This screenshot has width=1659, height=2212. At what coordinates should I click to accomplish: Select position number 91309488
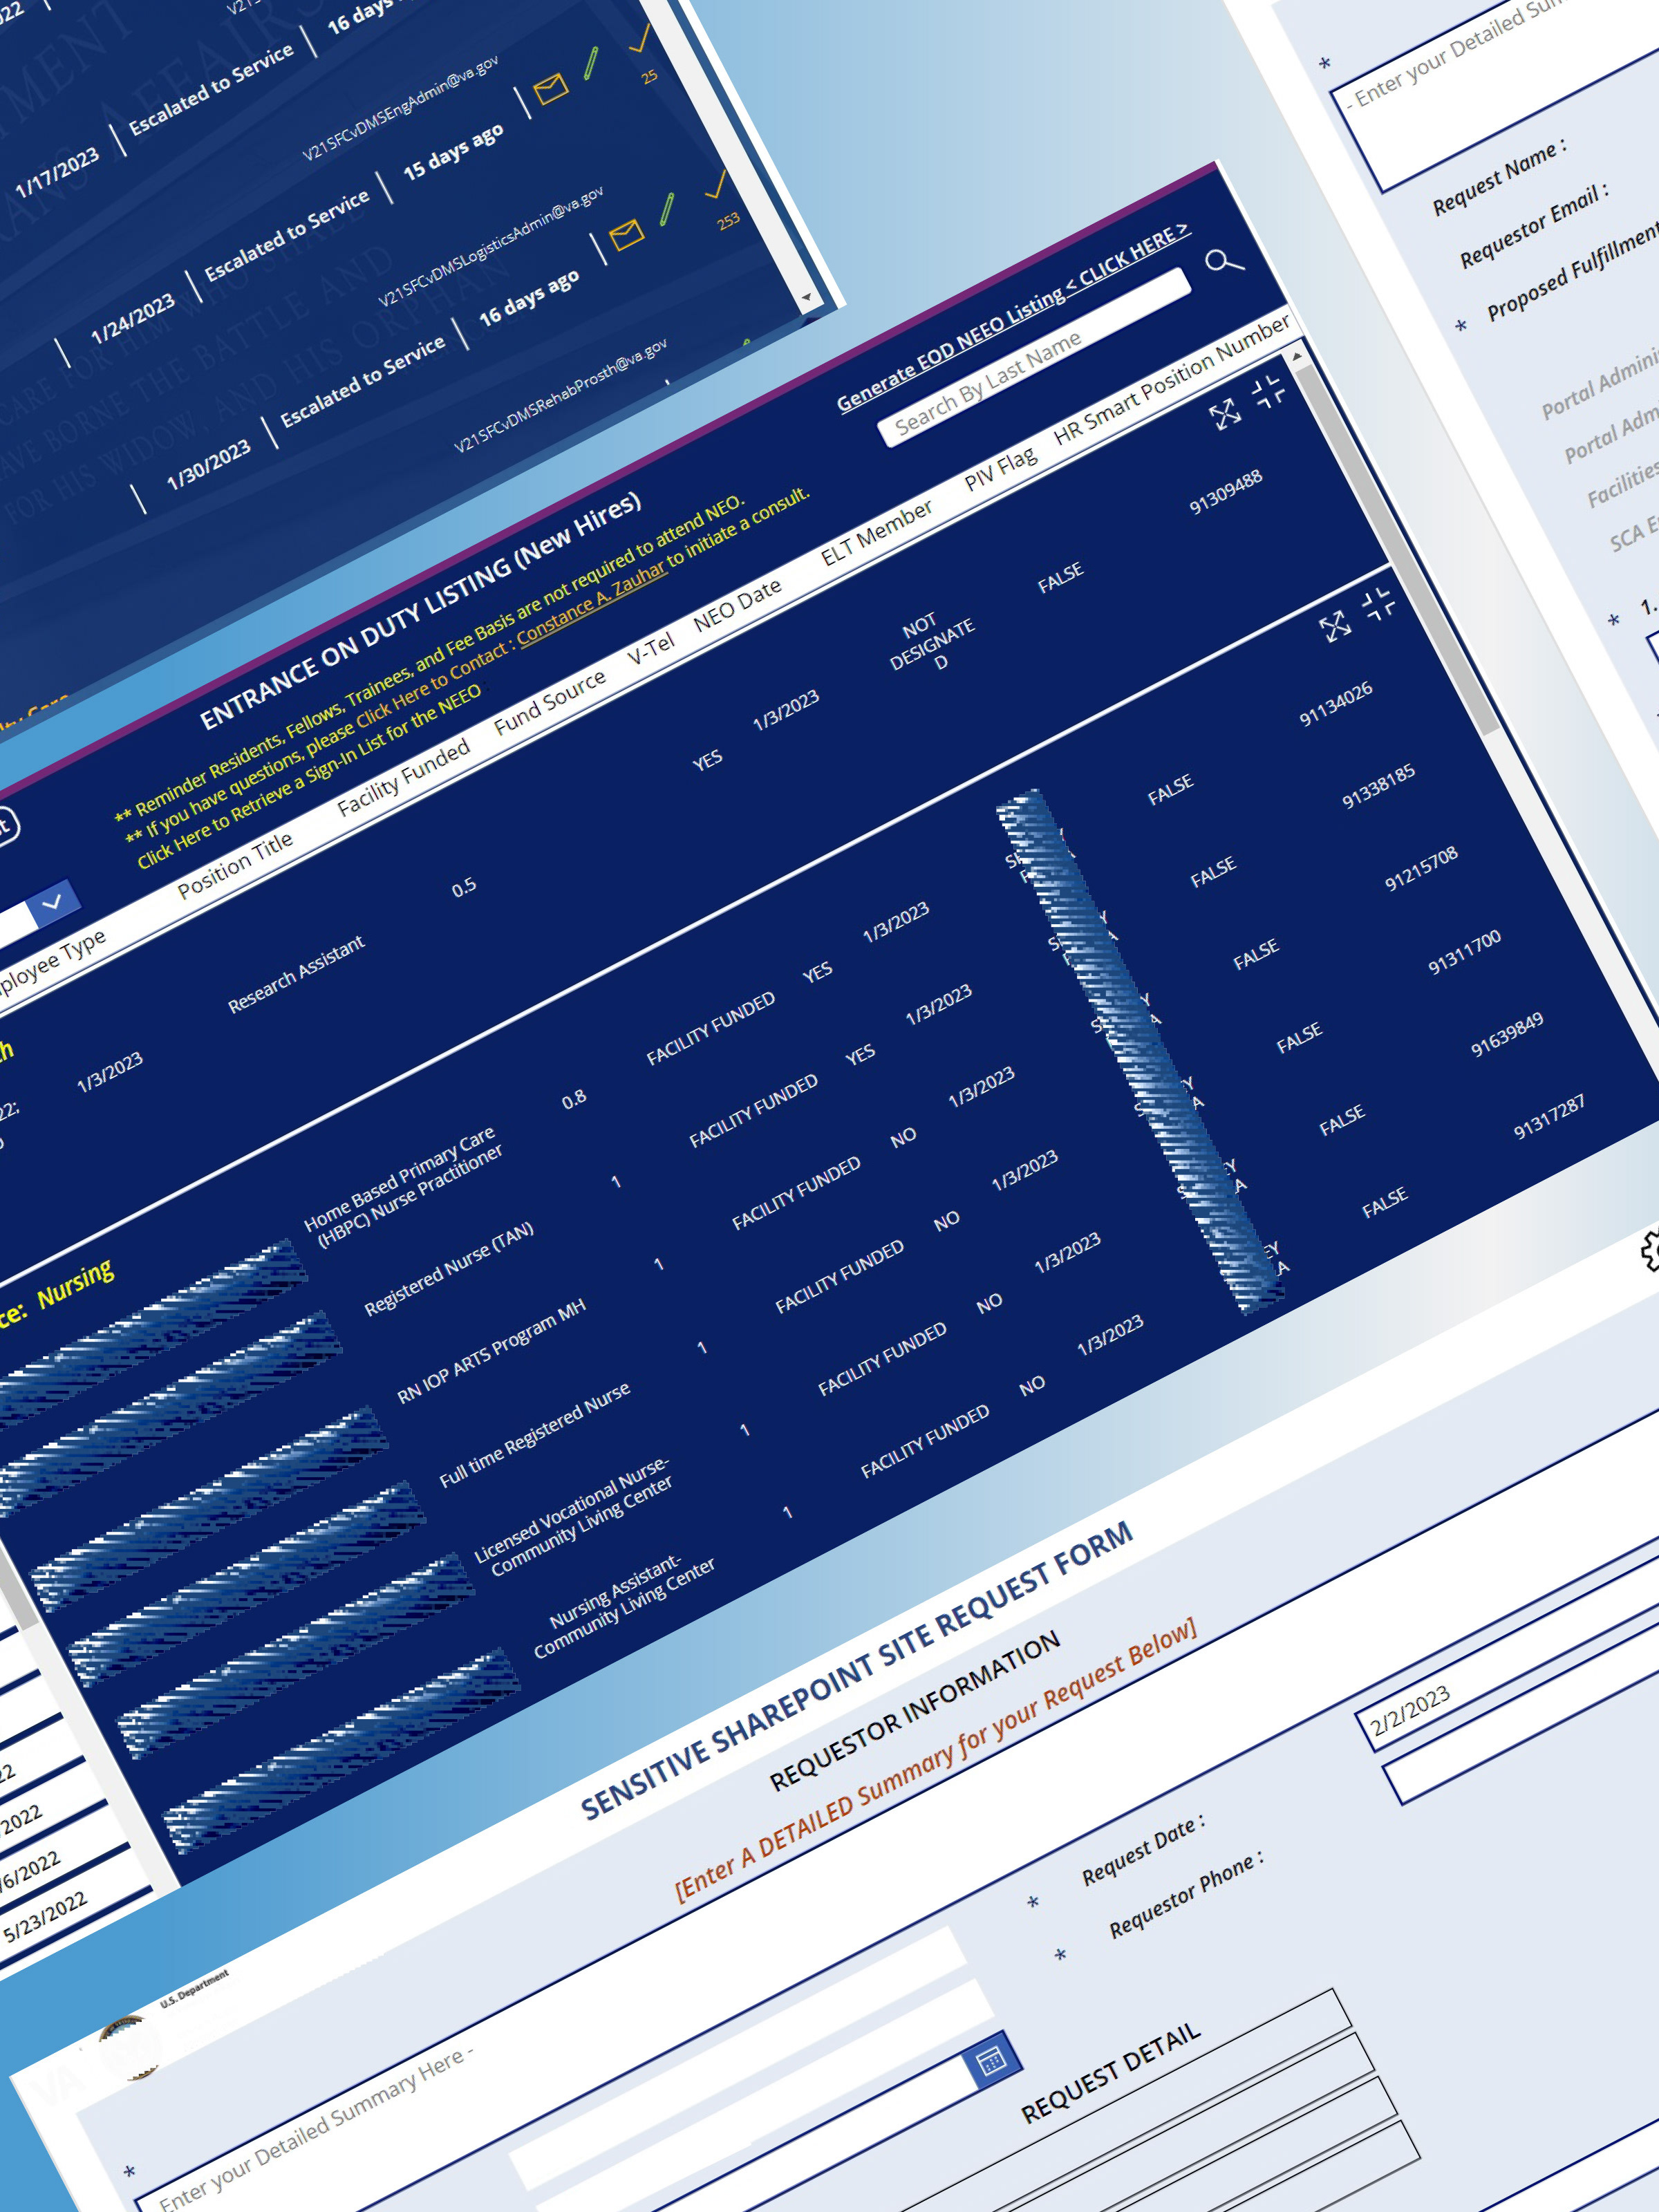click(1226, 493)
